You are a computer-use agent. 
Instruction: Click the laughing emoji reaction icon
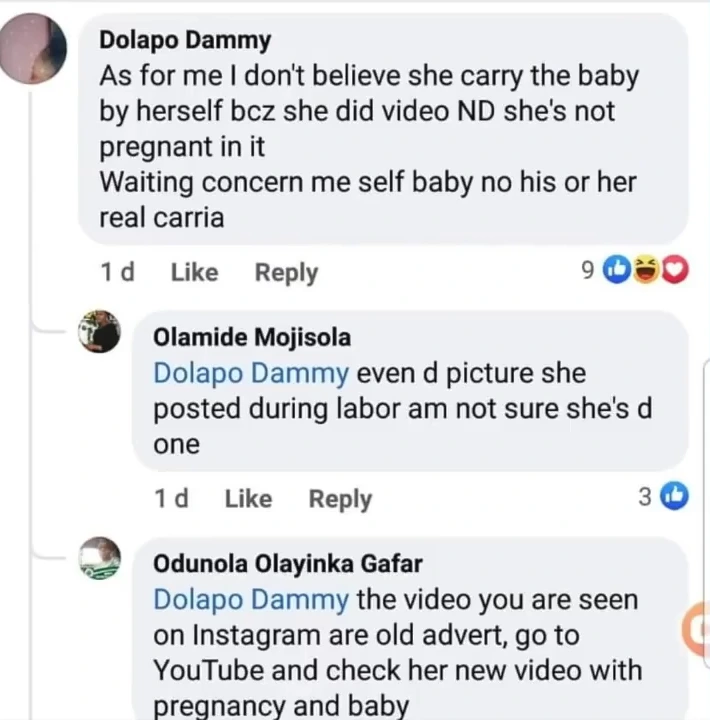646,270
